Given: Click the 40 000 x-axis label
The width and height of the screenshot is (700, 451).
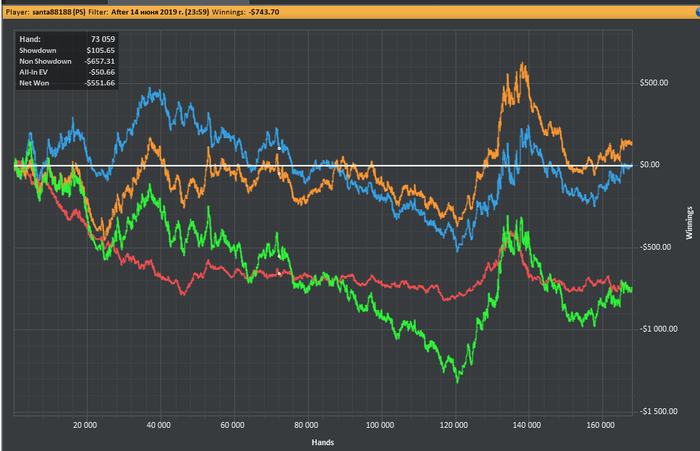Looking at the screenshot, I should [x=158, y=425].
